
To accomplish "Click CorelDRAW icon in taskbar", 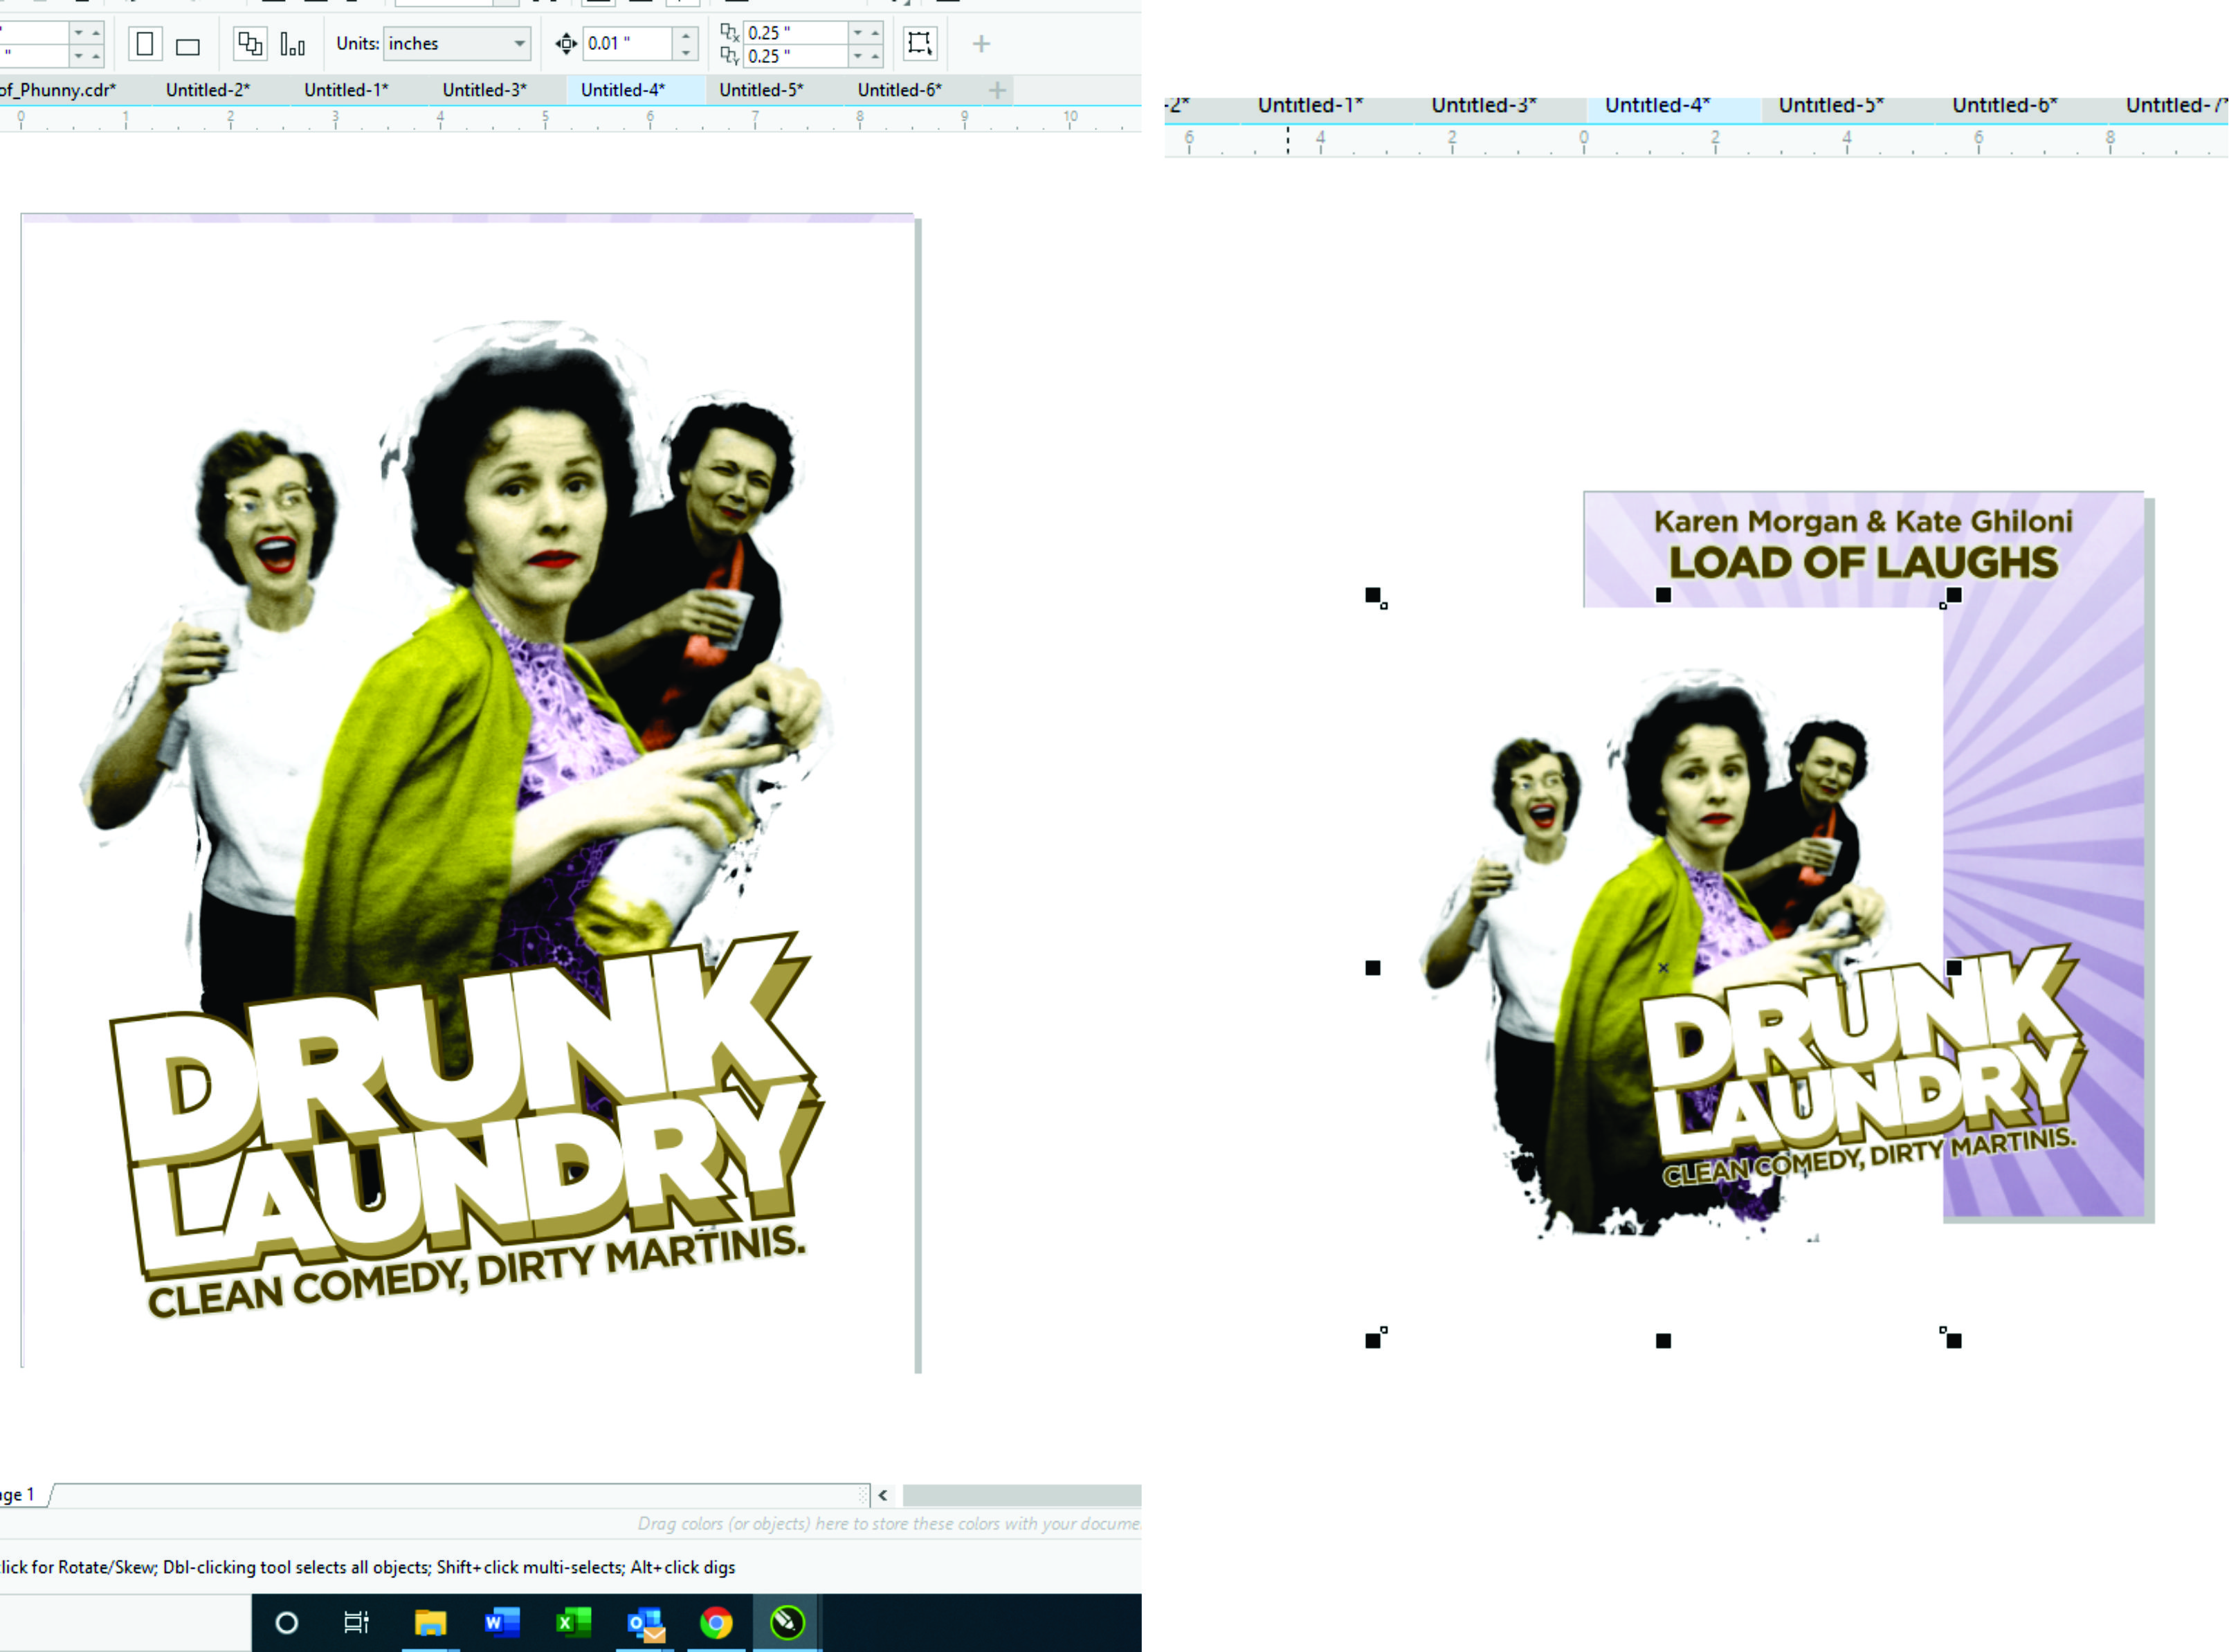I will (787, 1622).
